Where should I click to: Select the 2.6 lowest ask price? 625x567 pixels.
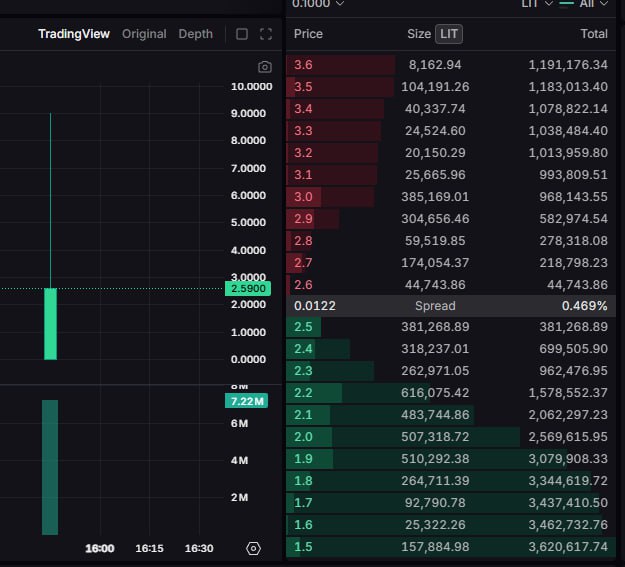[x=303, y=285]
